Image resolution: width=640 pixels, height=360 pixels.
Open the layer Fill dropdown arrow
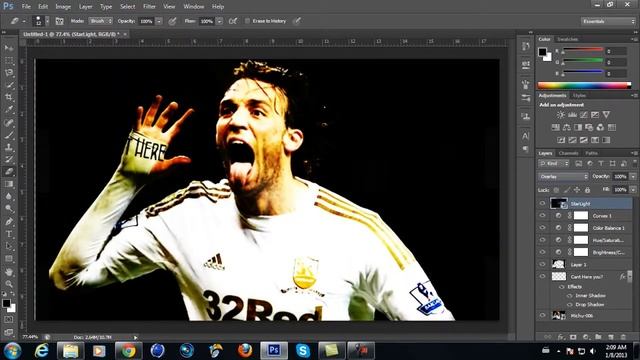633,189
